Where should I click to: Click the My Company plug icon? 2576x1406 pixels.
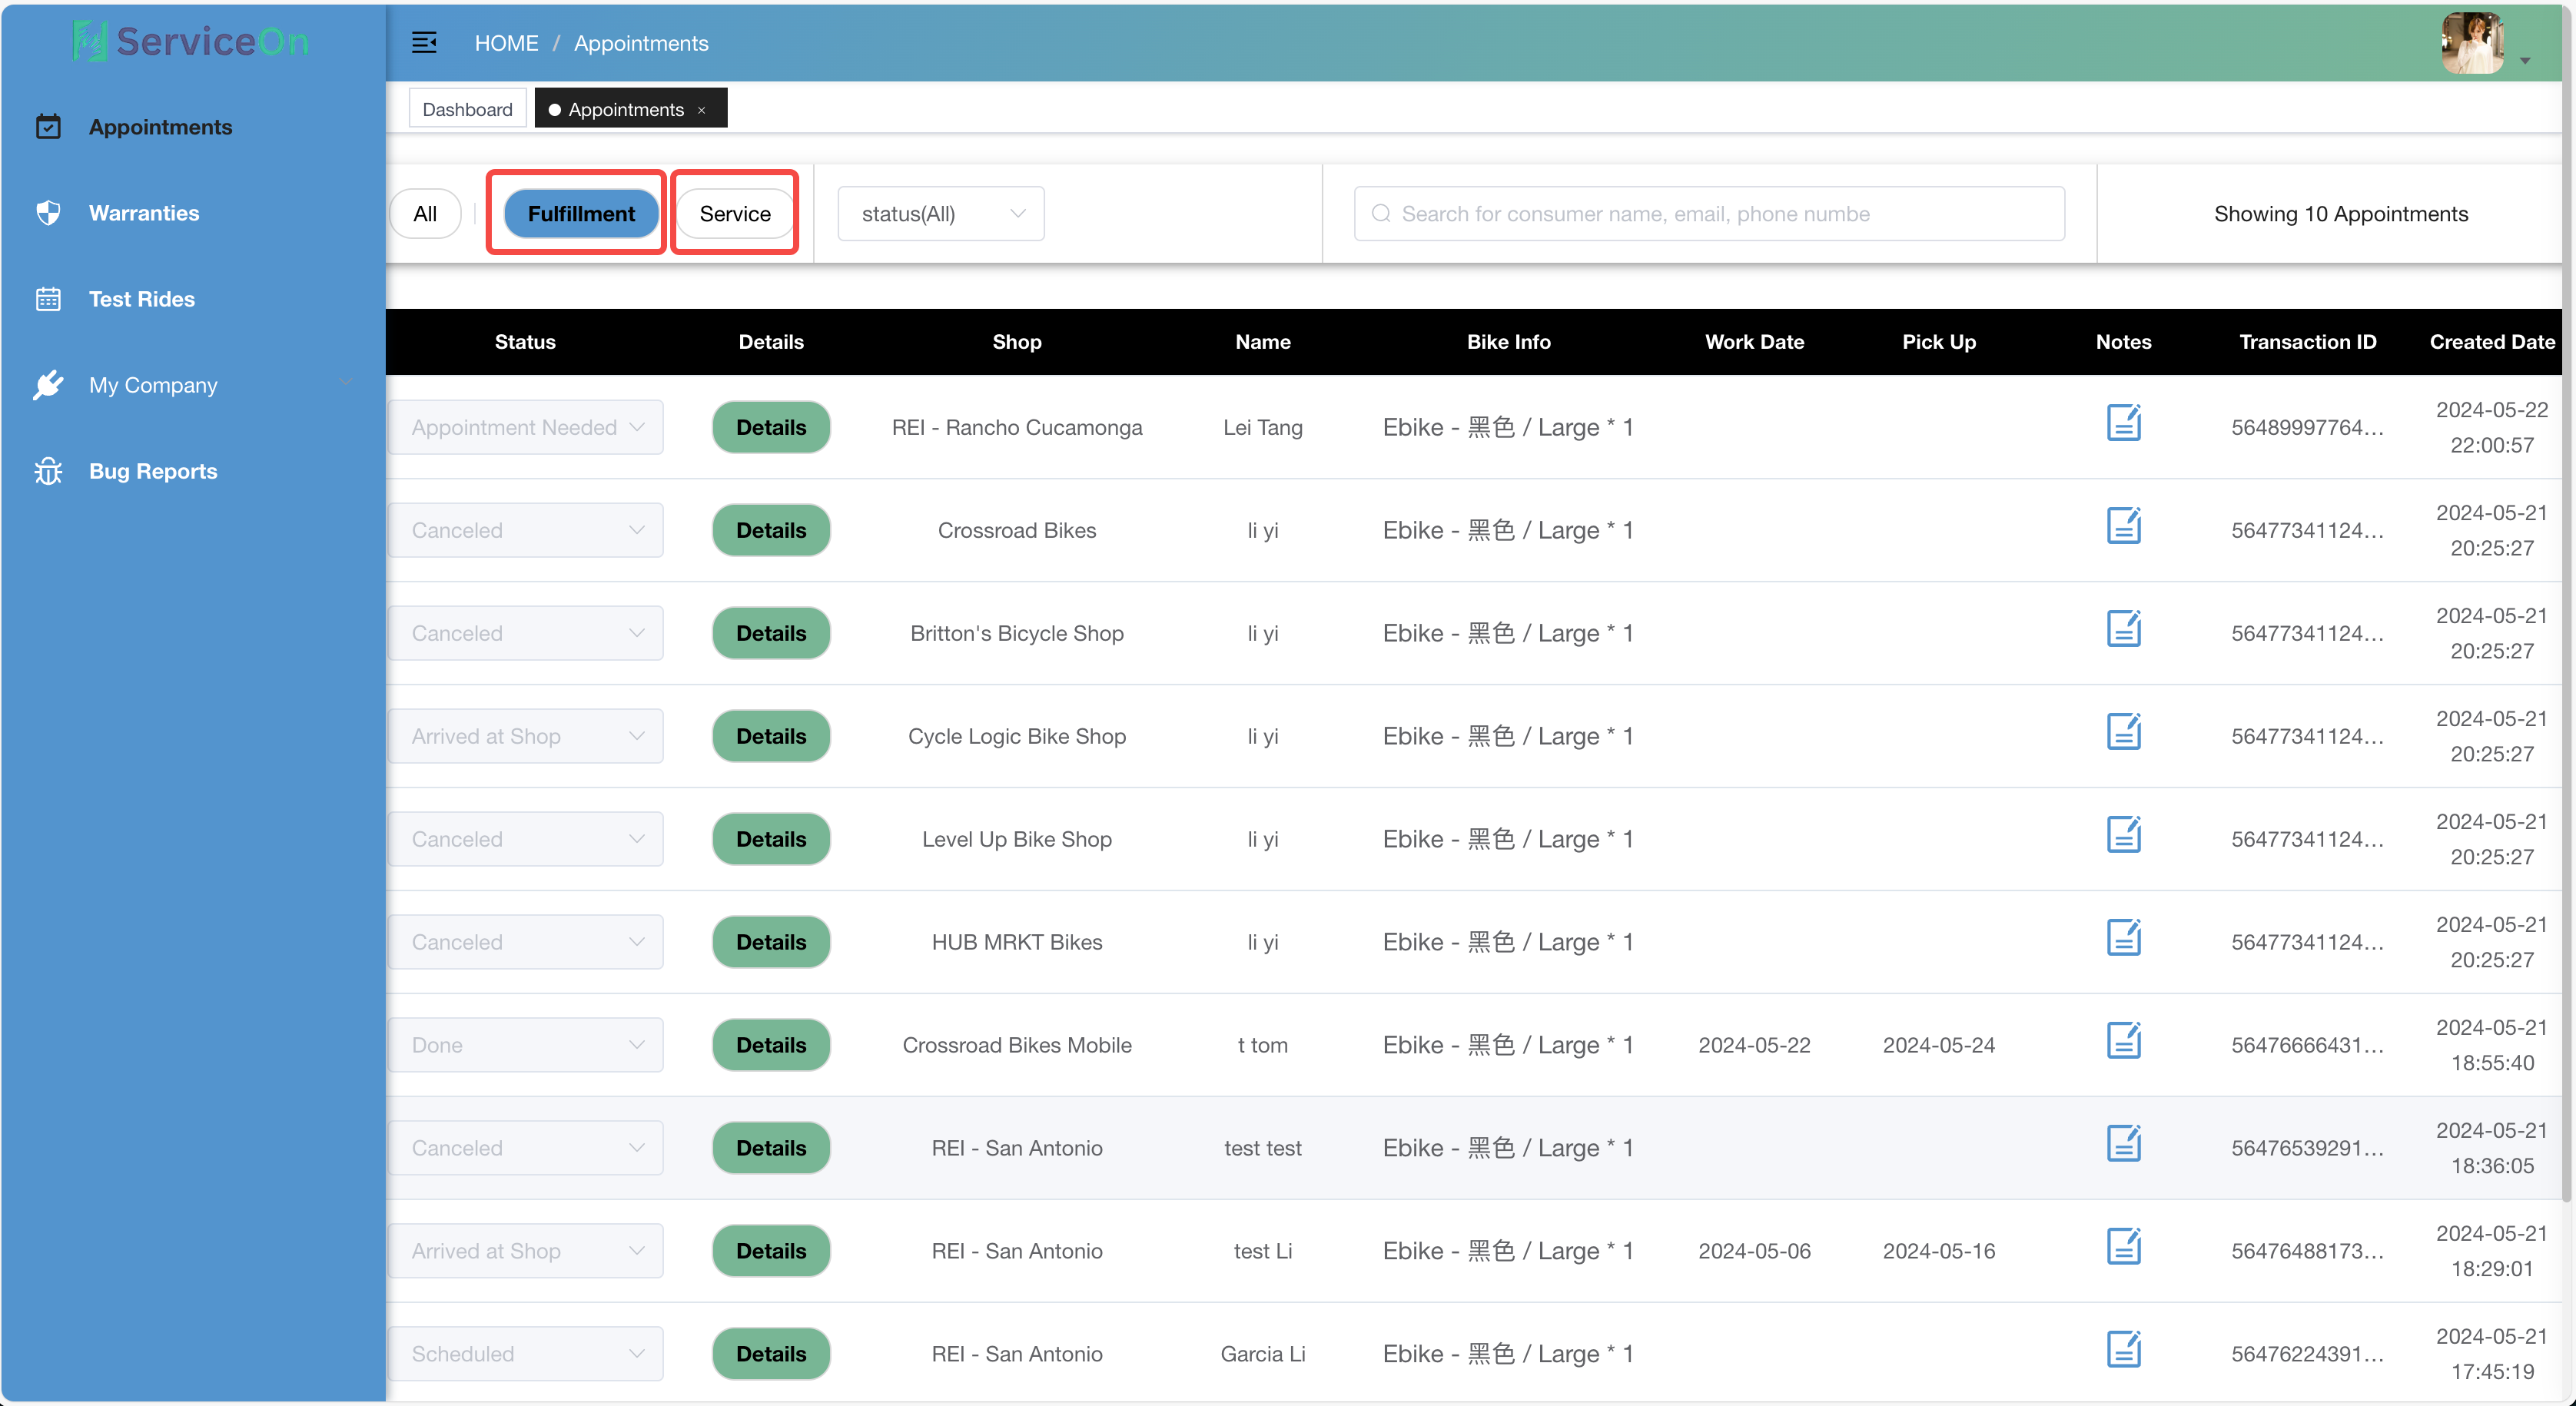[x=48, y=385]
